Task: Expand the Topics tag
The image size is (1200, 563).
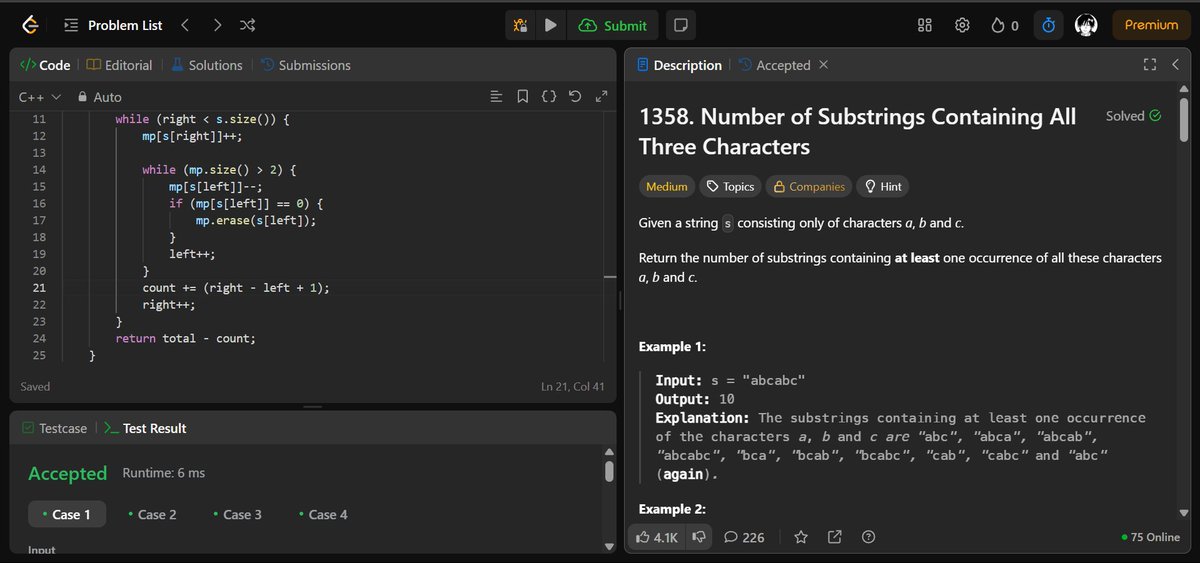Action: 729,186
